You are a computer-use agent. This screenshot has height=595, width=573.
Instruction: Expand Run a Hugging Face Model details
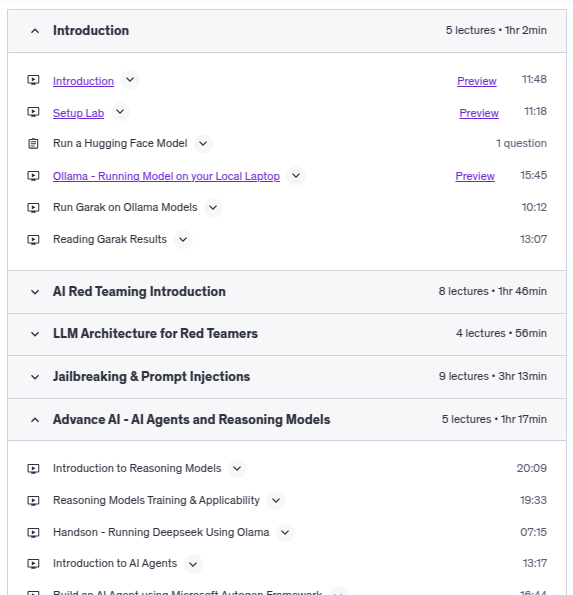(203, 144)
